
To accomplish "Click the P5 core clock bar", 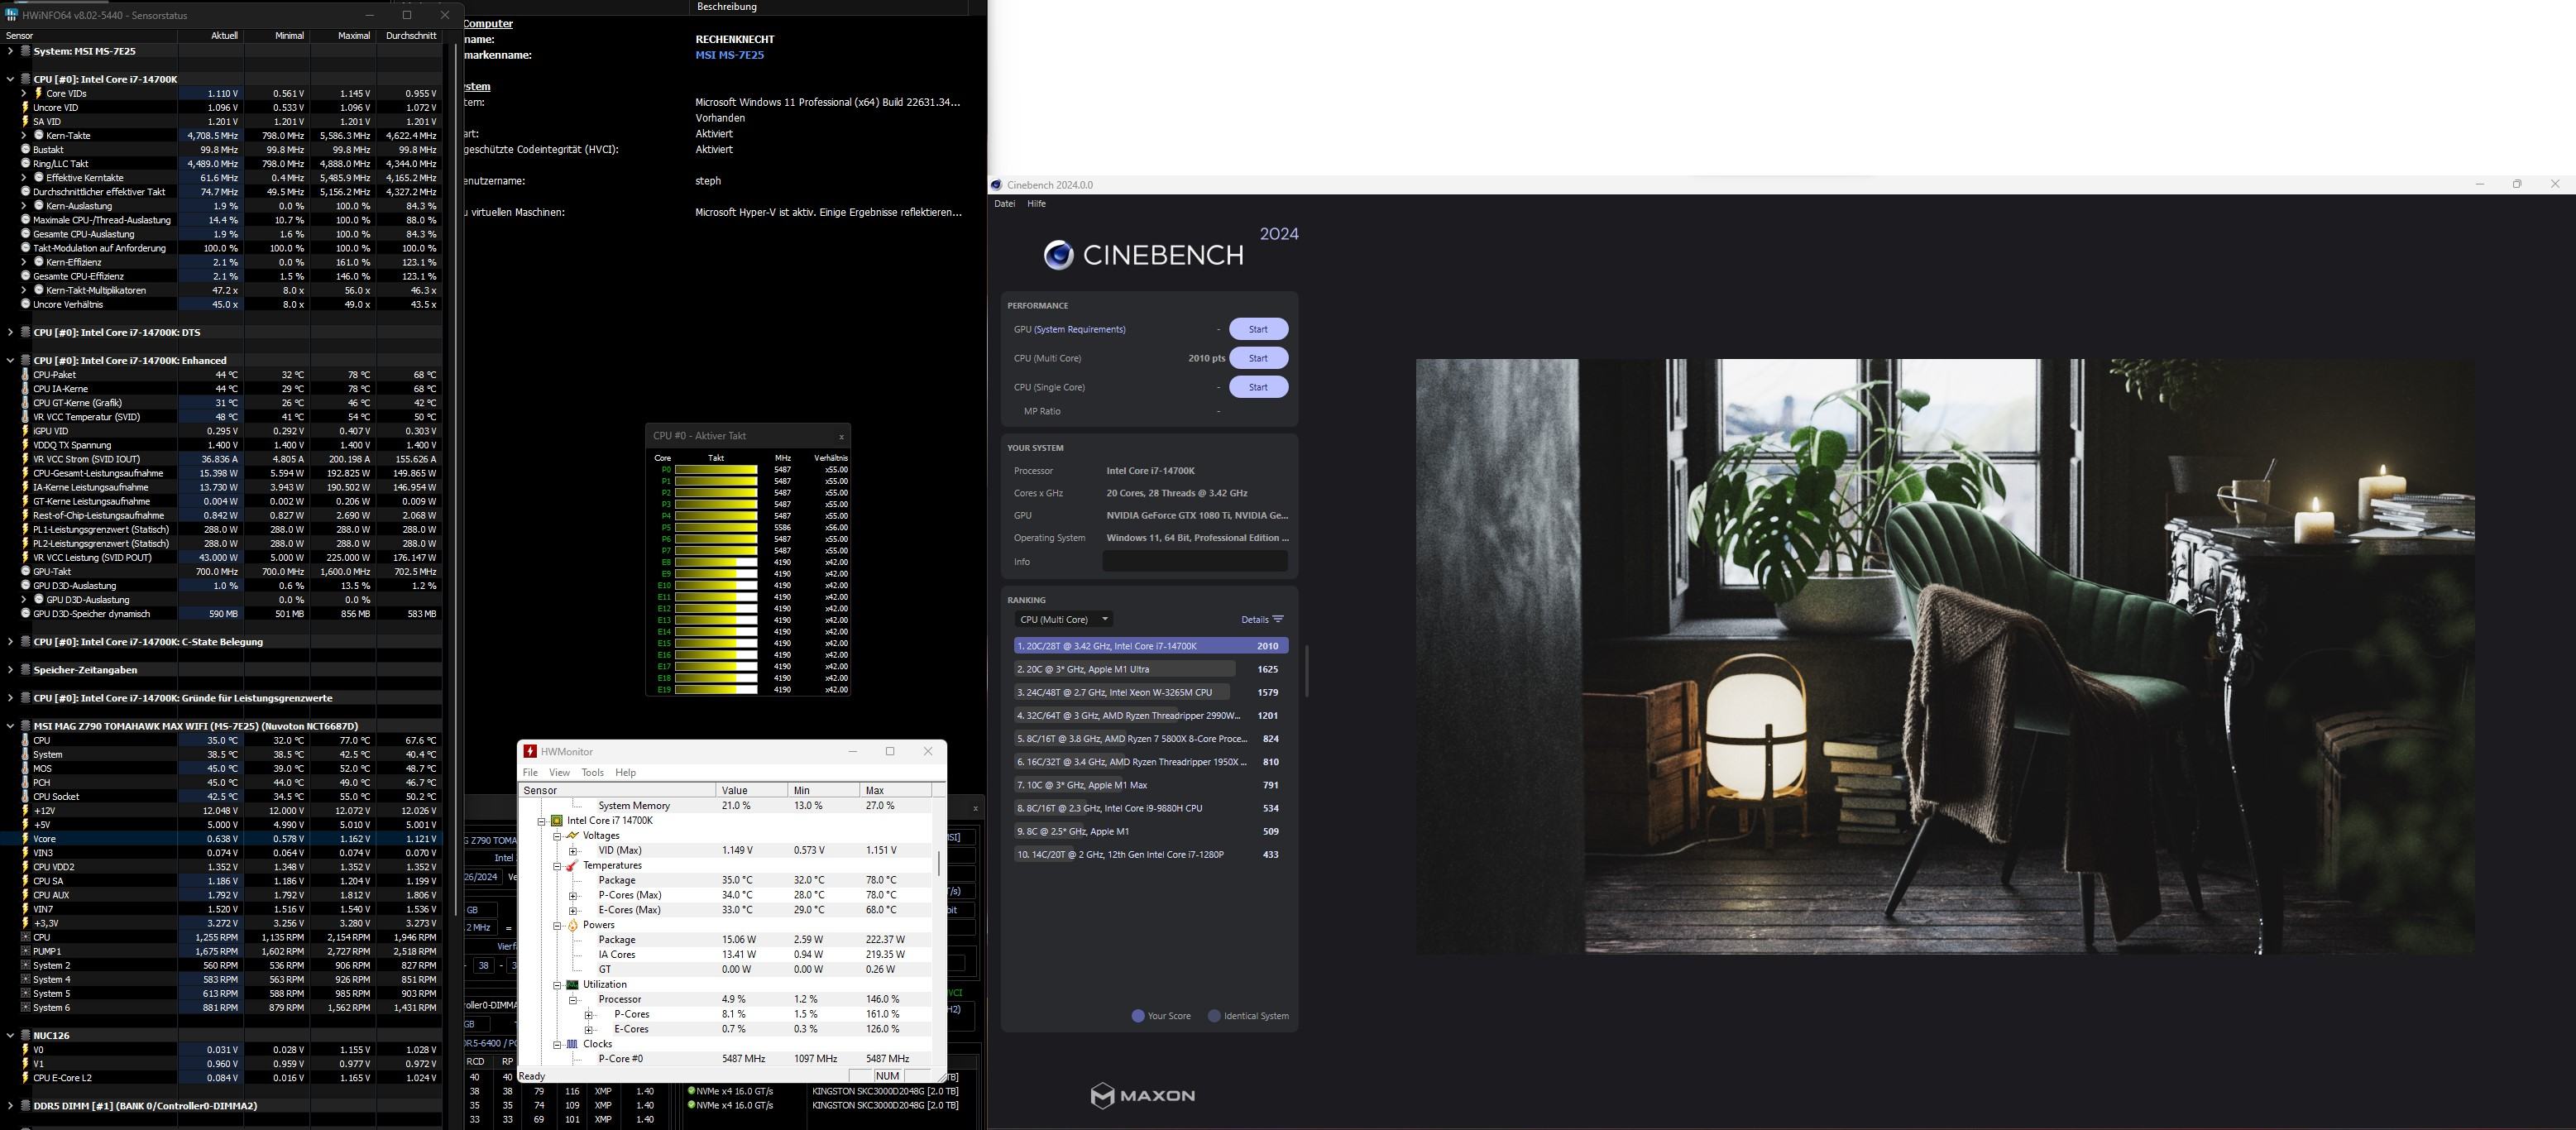I will (x=716, y=527).
